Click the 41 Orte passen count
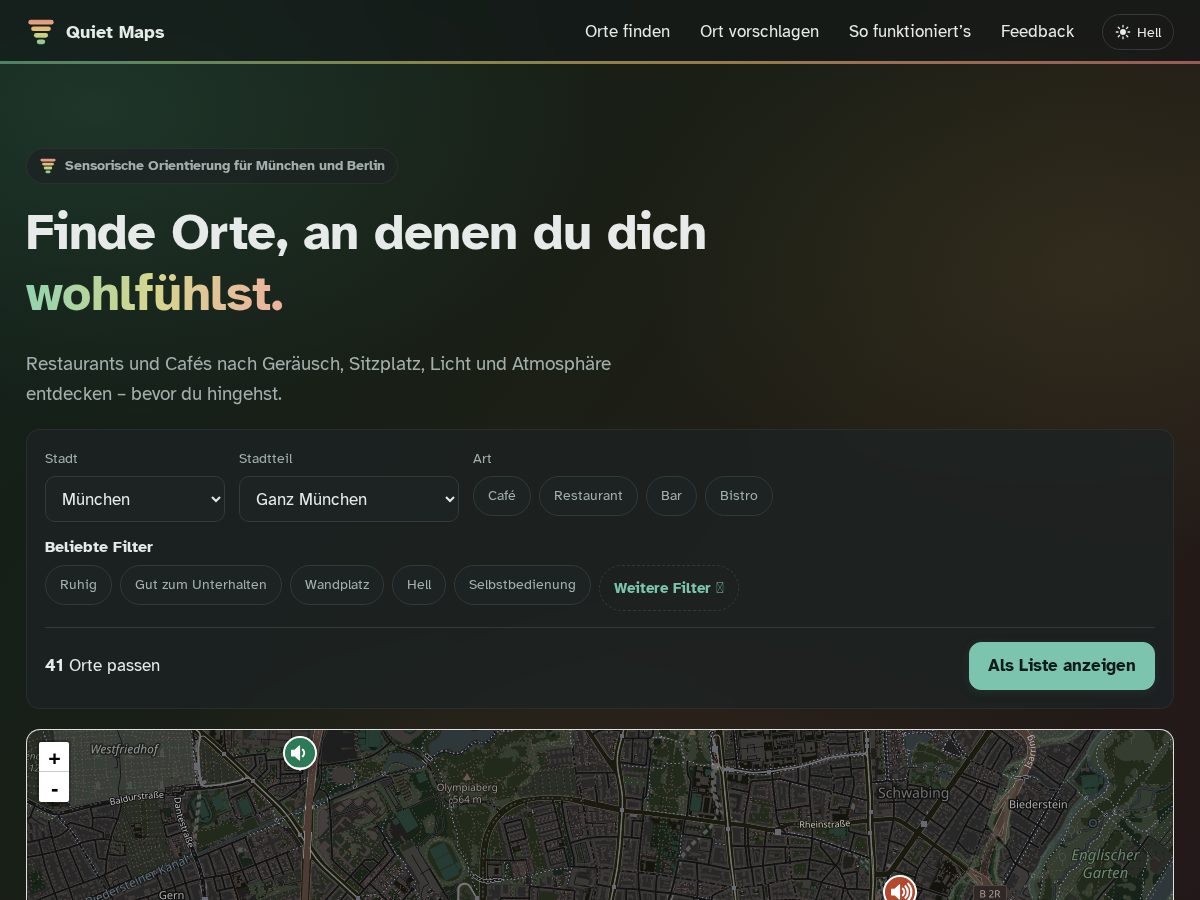 pos(102,666)
